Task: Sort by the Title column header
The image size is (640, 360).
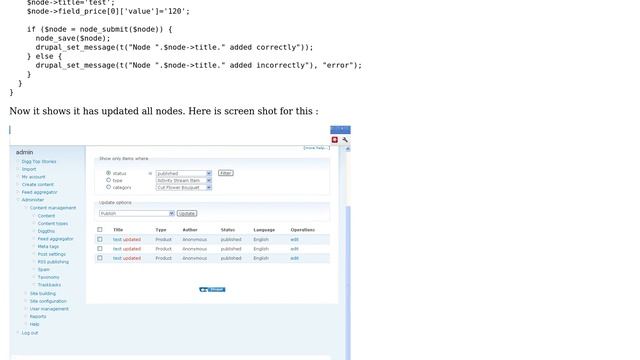Action: 118,230
